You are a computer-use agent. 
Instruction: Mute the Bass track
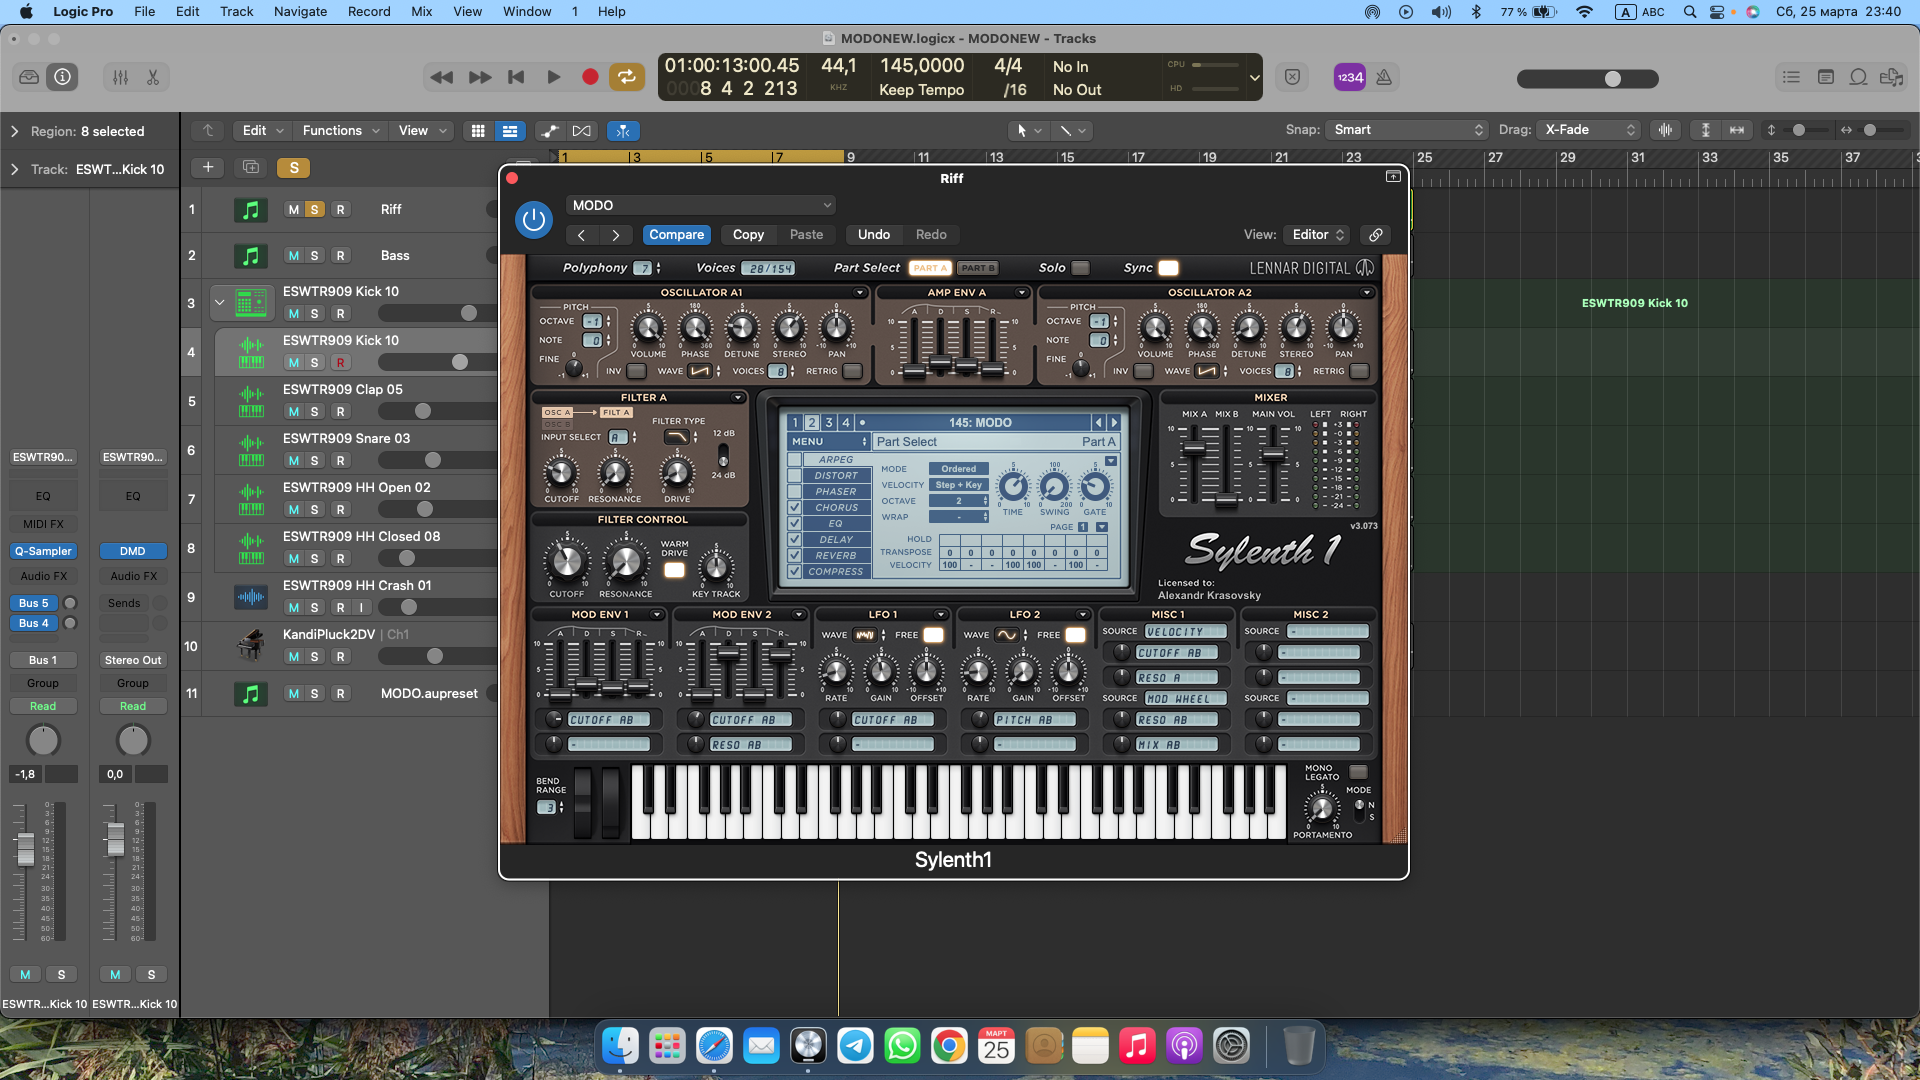click(x=293, y=256)
